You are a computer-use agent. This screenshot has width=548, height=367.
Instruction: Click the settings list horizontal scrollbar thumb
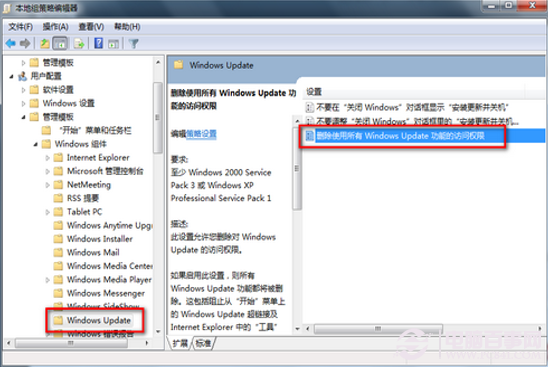pos(378,329)
